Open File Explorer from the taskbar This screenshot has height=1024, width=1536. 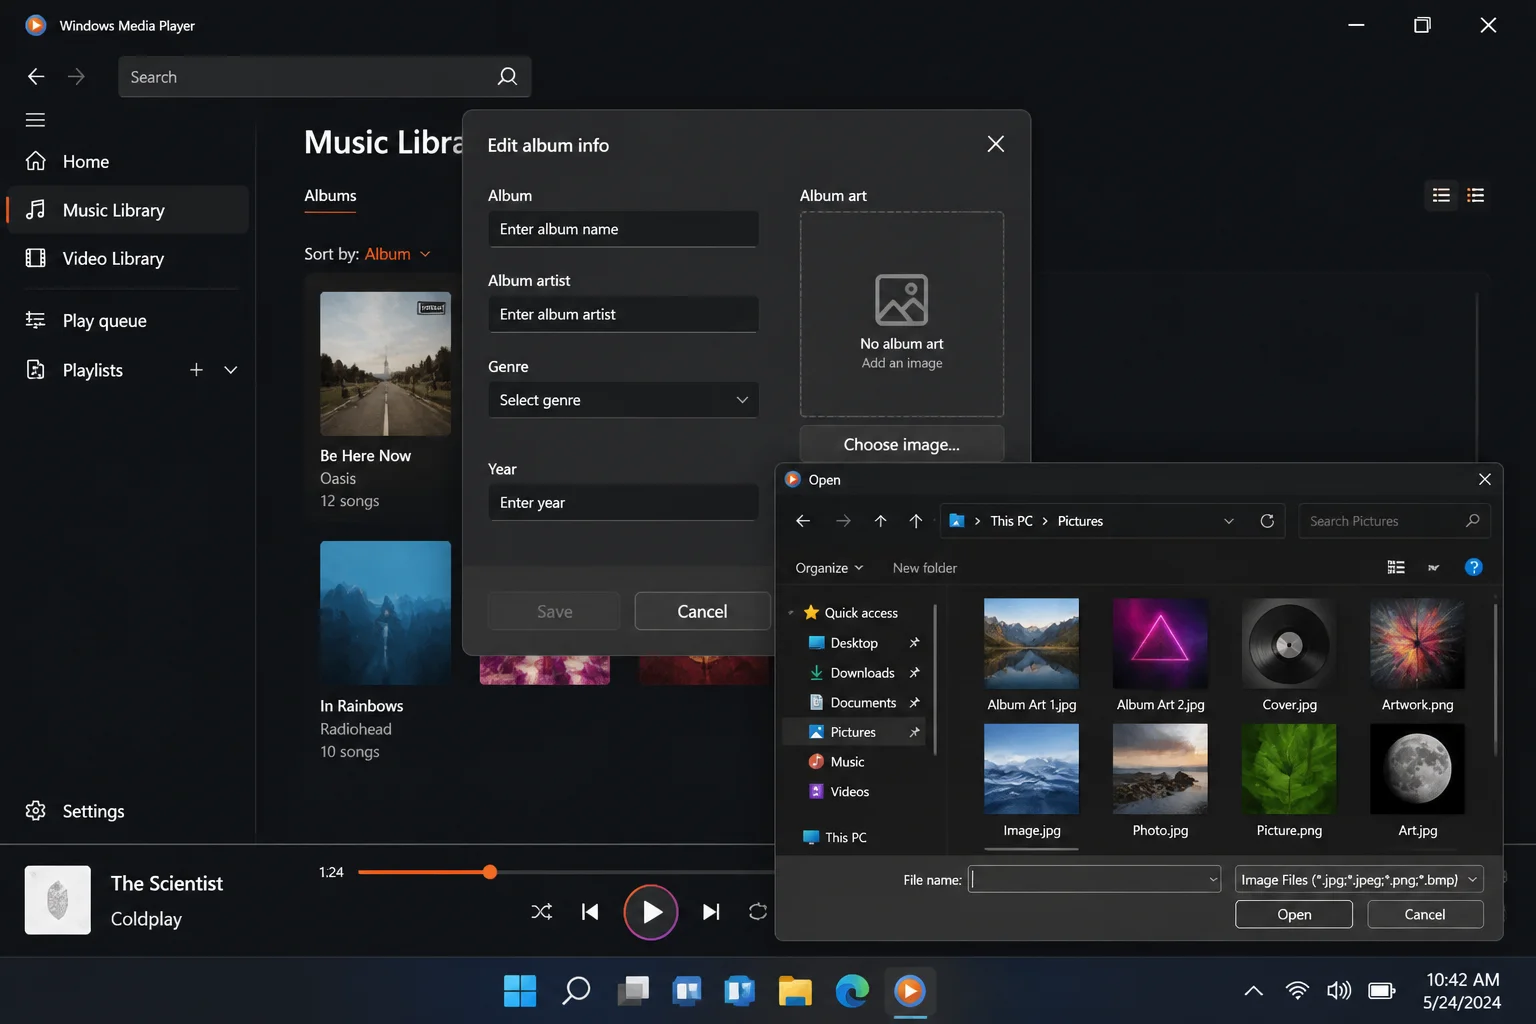click(795, 991)
